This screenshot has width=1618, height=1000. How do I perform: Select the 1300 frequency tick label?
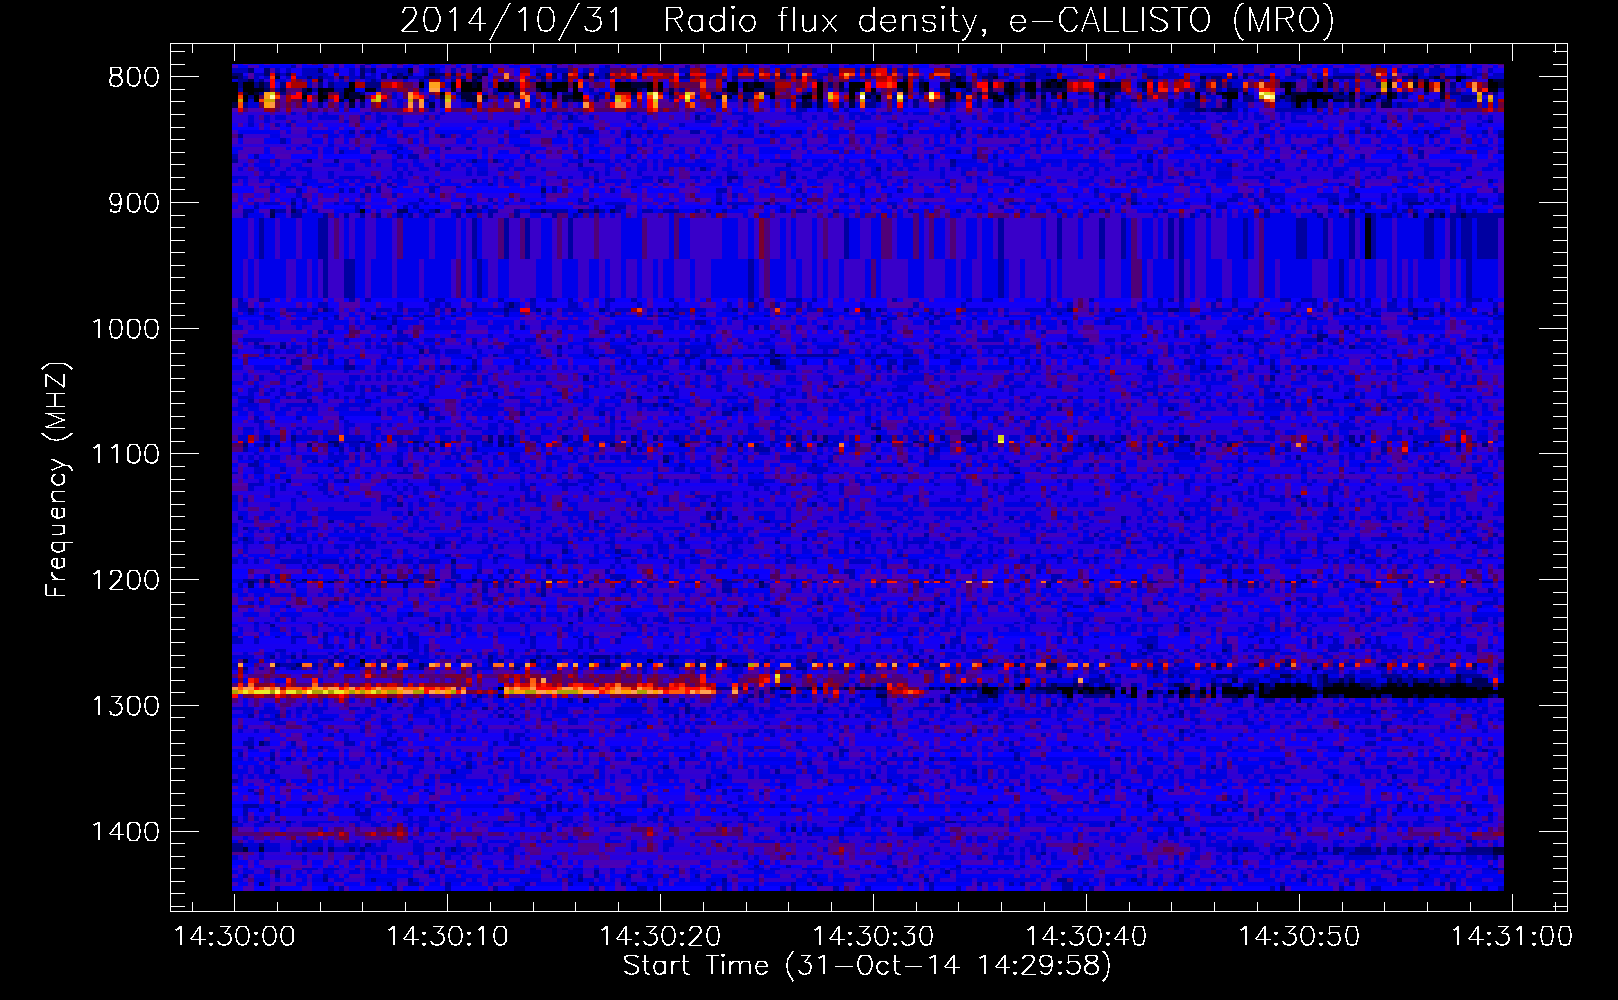[125, 706]
